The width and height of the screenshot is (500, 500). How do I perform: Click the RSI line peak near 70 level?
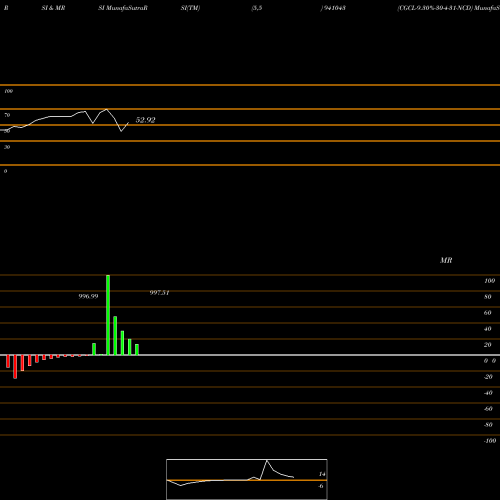pyautogui.click(x=106, y=109)
